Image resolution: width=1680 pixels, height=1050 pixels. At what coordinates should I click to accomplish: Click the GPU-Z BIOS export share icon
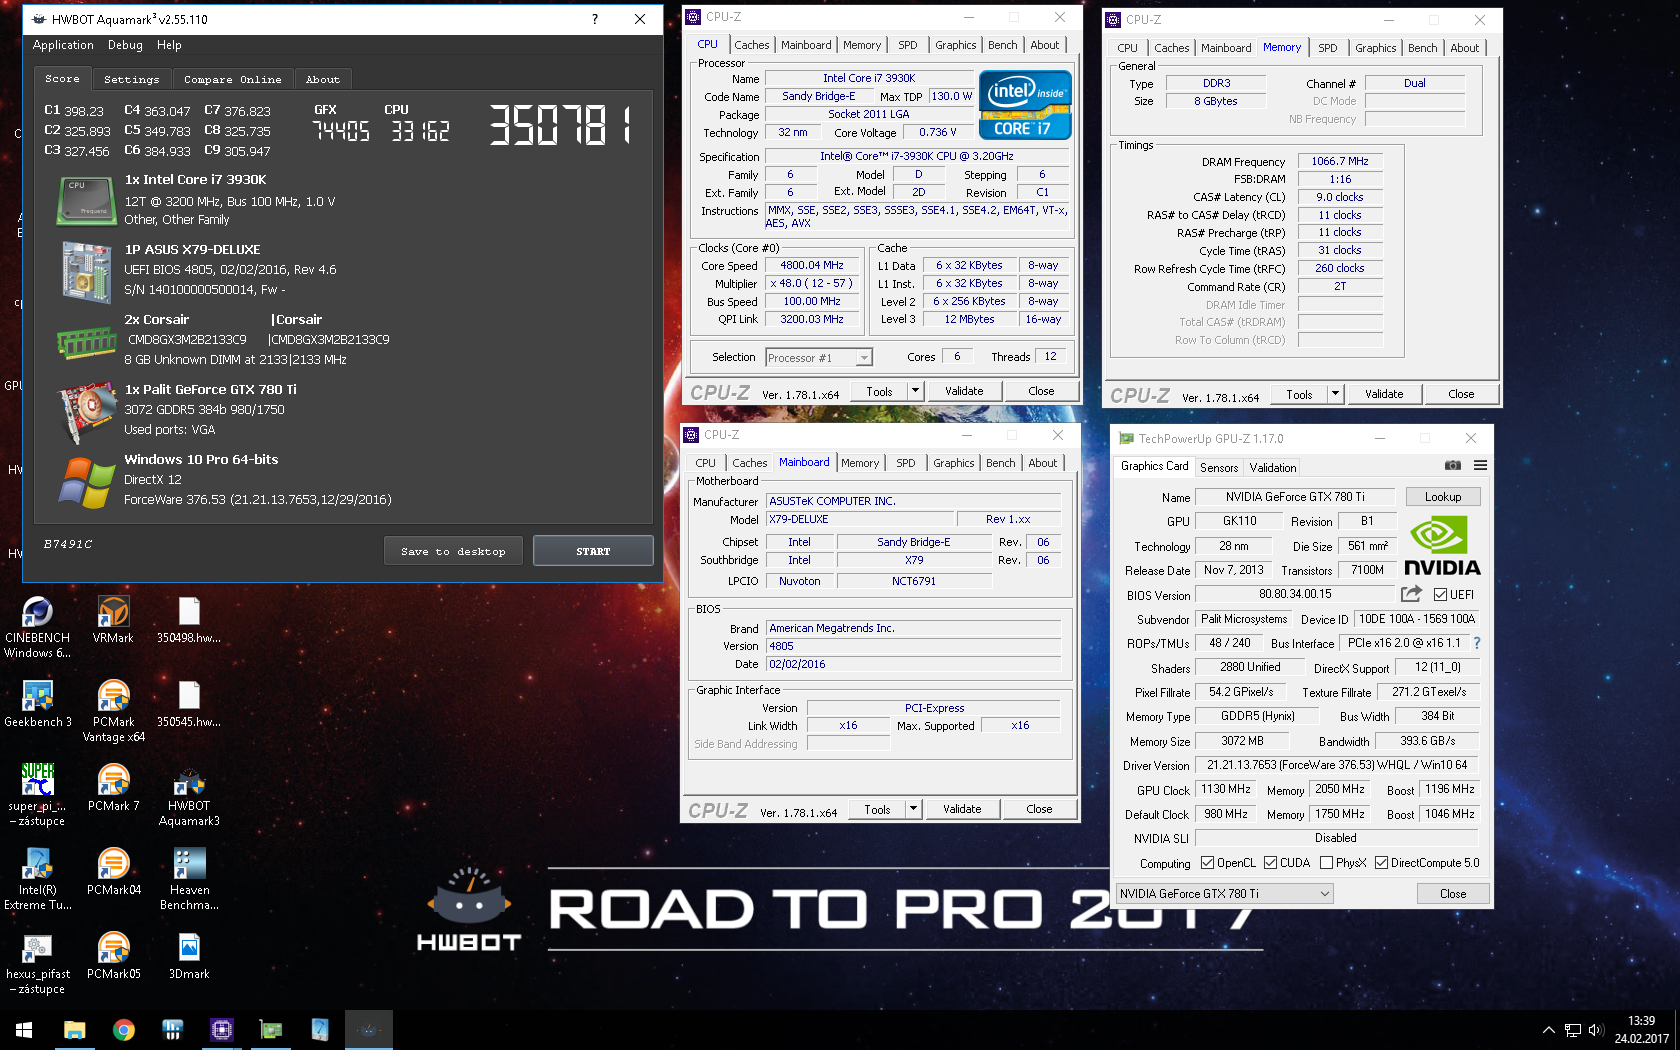(1411, 594)
